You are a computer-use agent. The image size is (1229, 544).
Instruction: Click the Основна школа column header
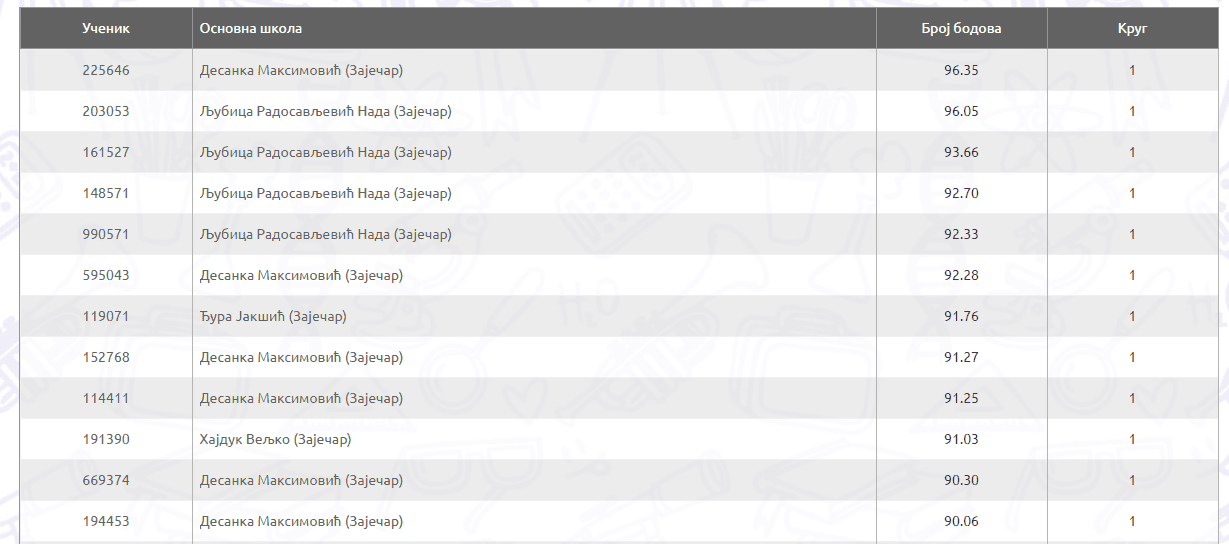[x=251, y=29]
